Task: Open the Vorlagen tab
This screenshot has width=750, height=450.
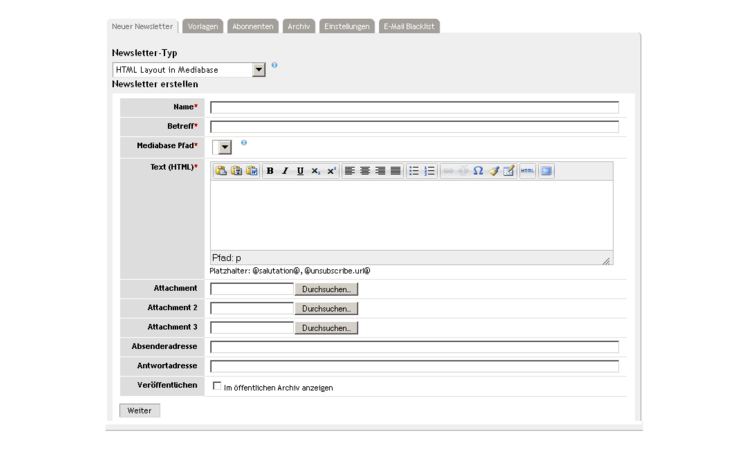Action: (203, 26)
